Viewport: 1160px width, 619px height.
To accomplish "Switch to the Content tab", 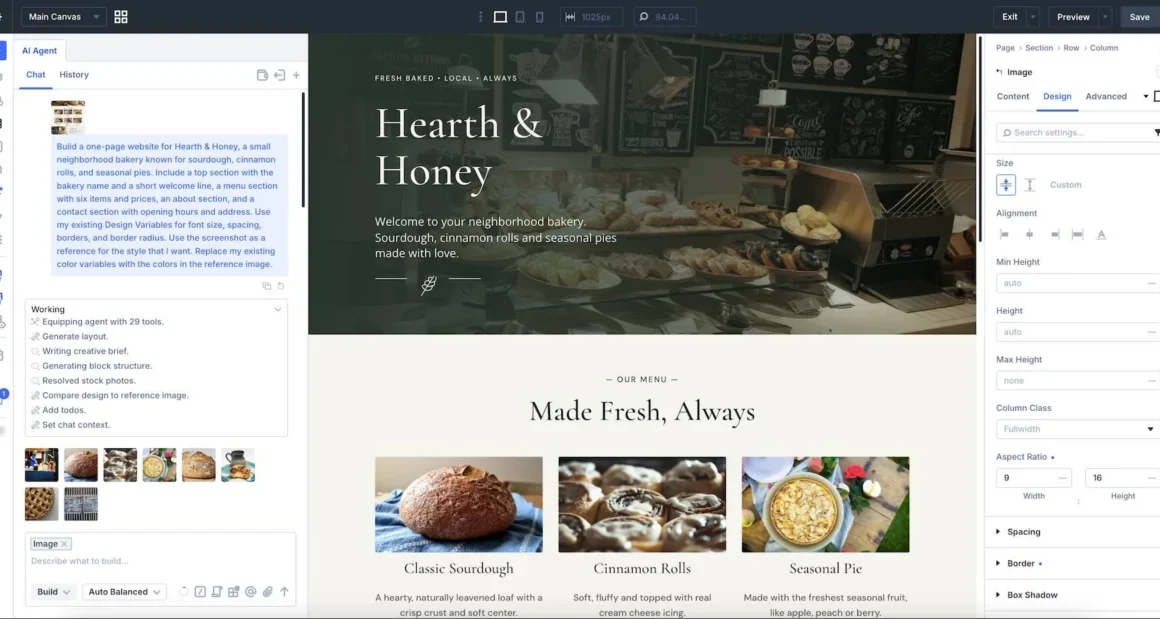I will coord(1013,97).
